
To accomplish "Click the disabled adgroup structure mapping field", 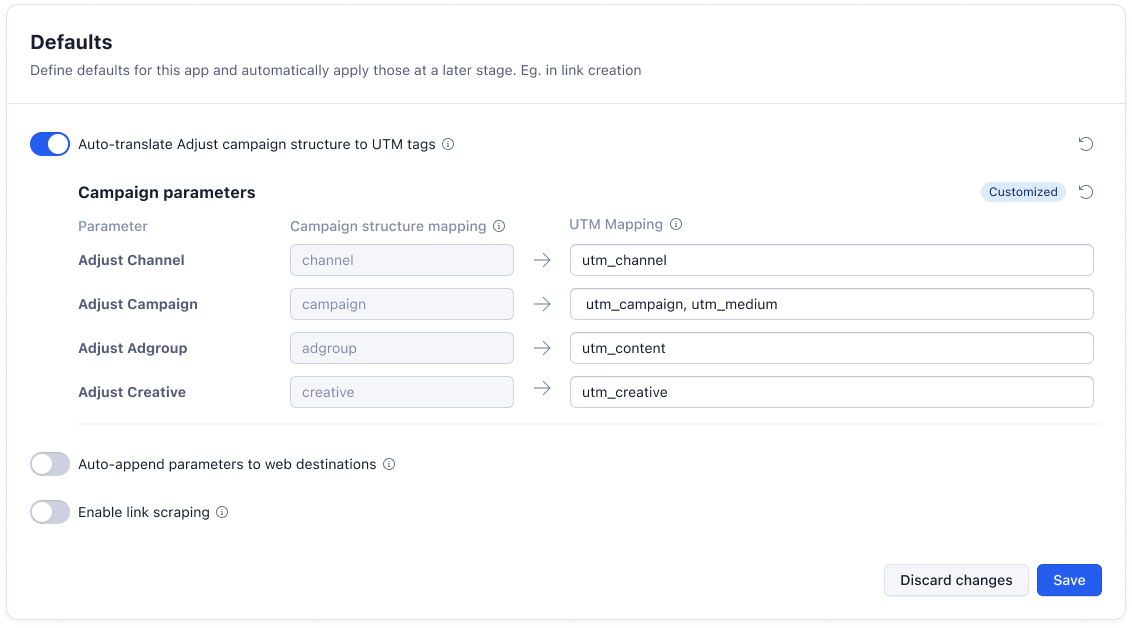I will (402, 348).
